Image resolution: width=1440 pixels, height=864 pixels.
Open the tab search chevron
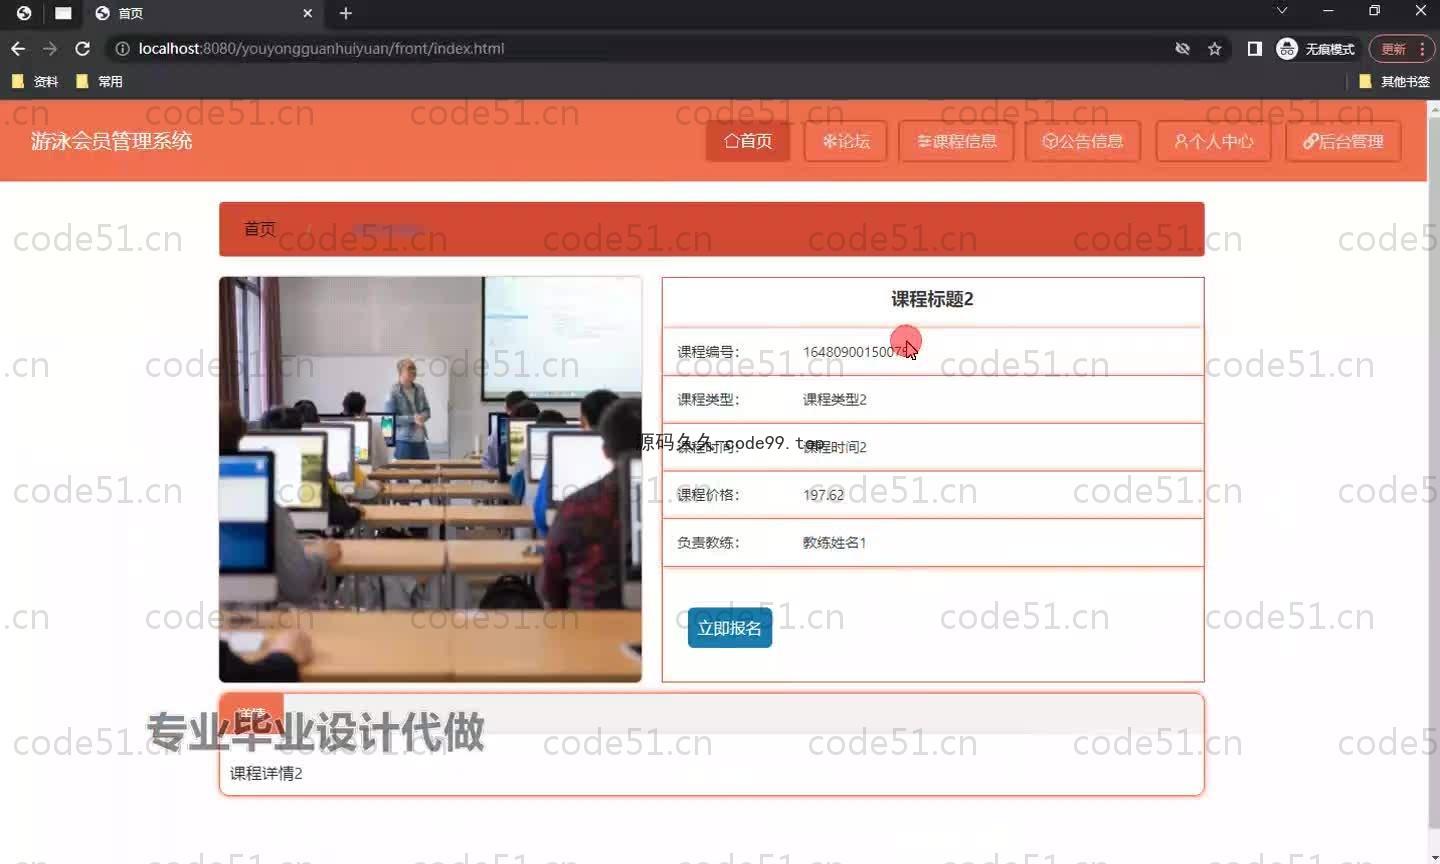(1281, 11)
